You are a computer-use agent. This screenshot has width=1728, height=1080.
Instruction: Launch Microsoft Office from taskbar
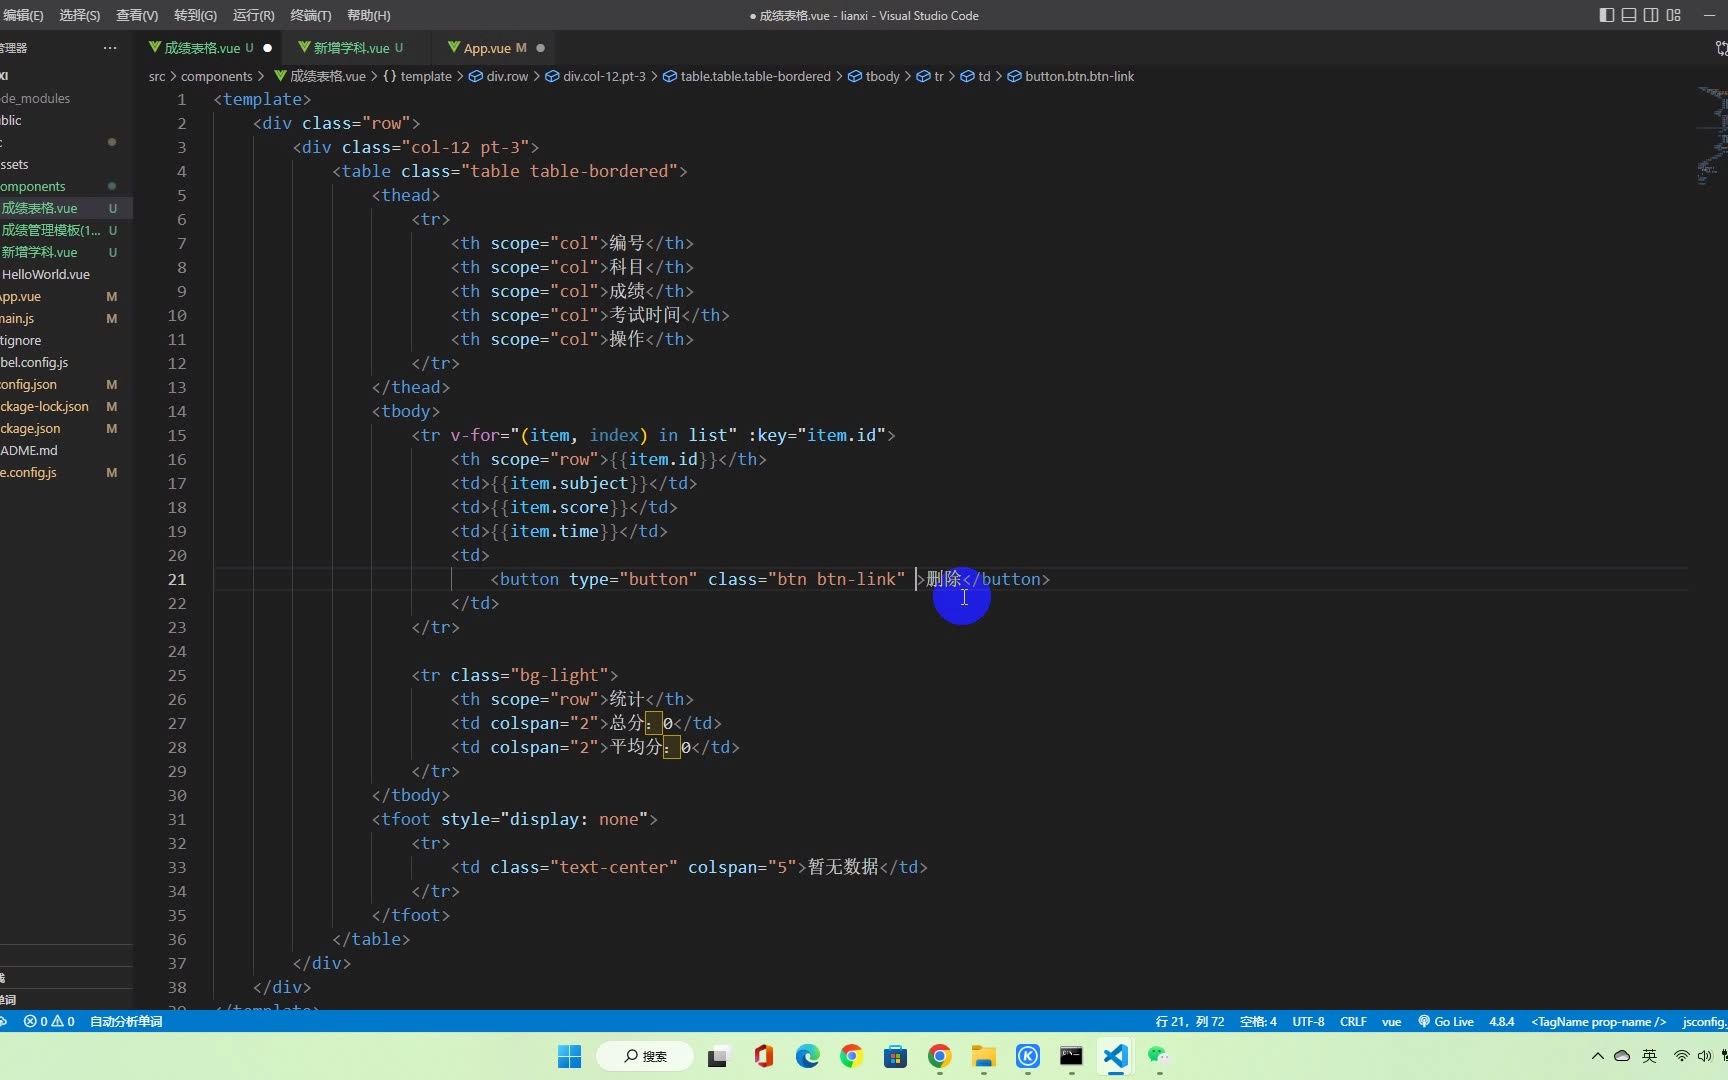click(x=764, y=1056)
